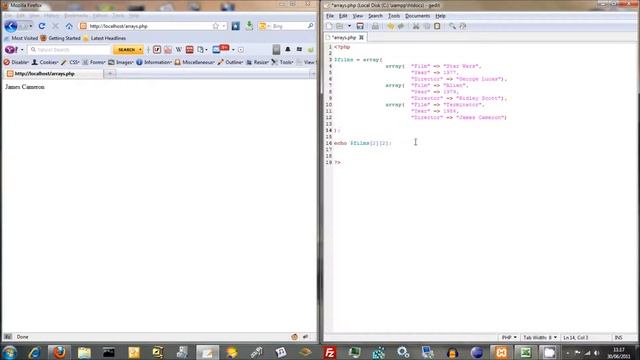Print the document from gedit toolbar
Image resolution: width=640 pixels, height=360 pixels.
pyautogui.click(x=375, y=26)
